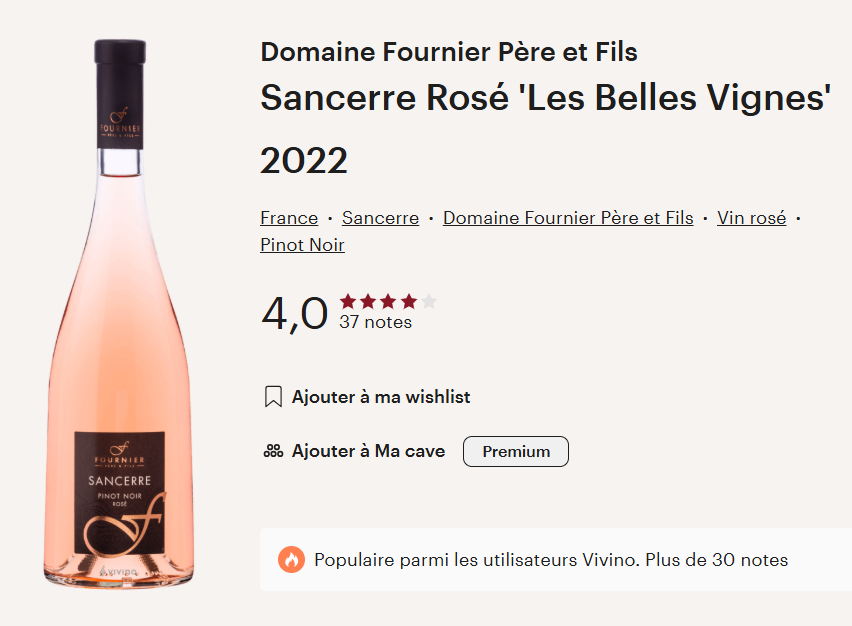
Task: Open the underlined Sancerre region breadcrumb link
Action: tap(380, 218)
